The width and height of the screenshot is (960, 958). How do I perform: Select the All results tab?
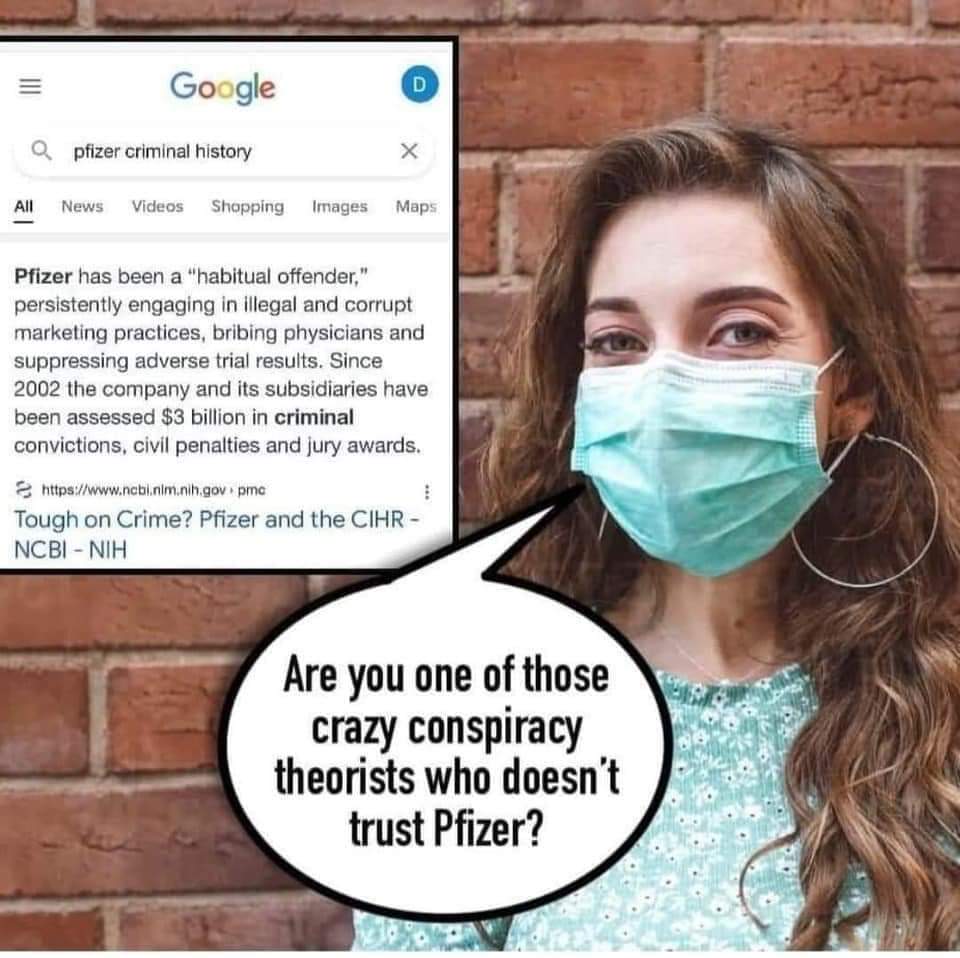tap(23, 206)
